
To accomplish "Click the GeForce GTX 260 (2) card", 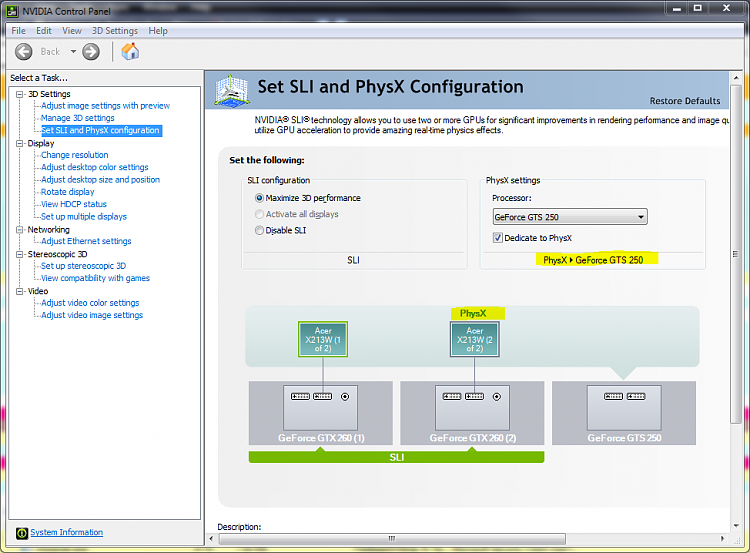I will pyautogui.click(x=472, y=413).
